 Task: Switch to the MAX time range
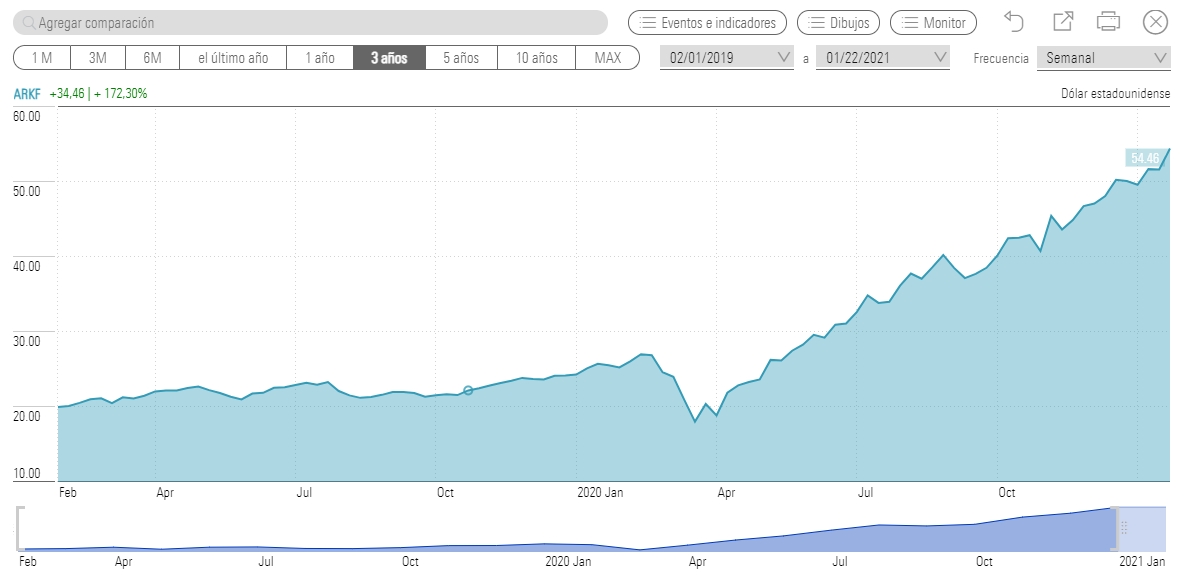(608, 57)
